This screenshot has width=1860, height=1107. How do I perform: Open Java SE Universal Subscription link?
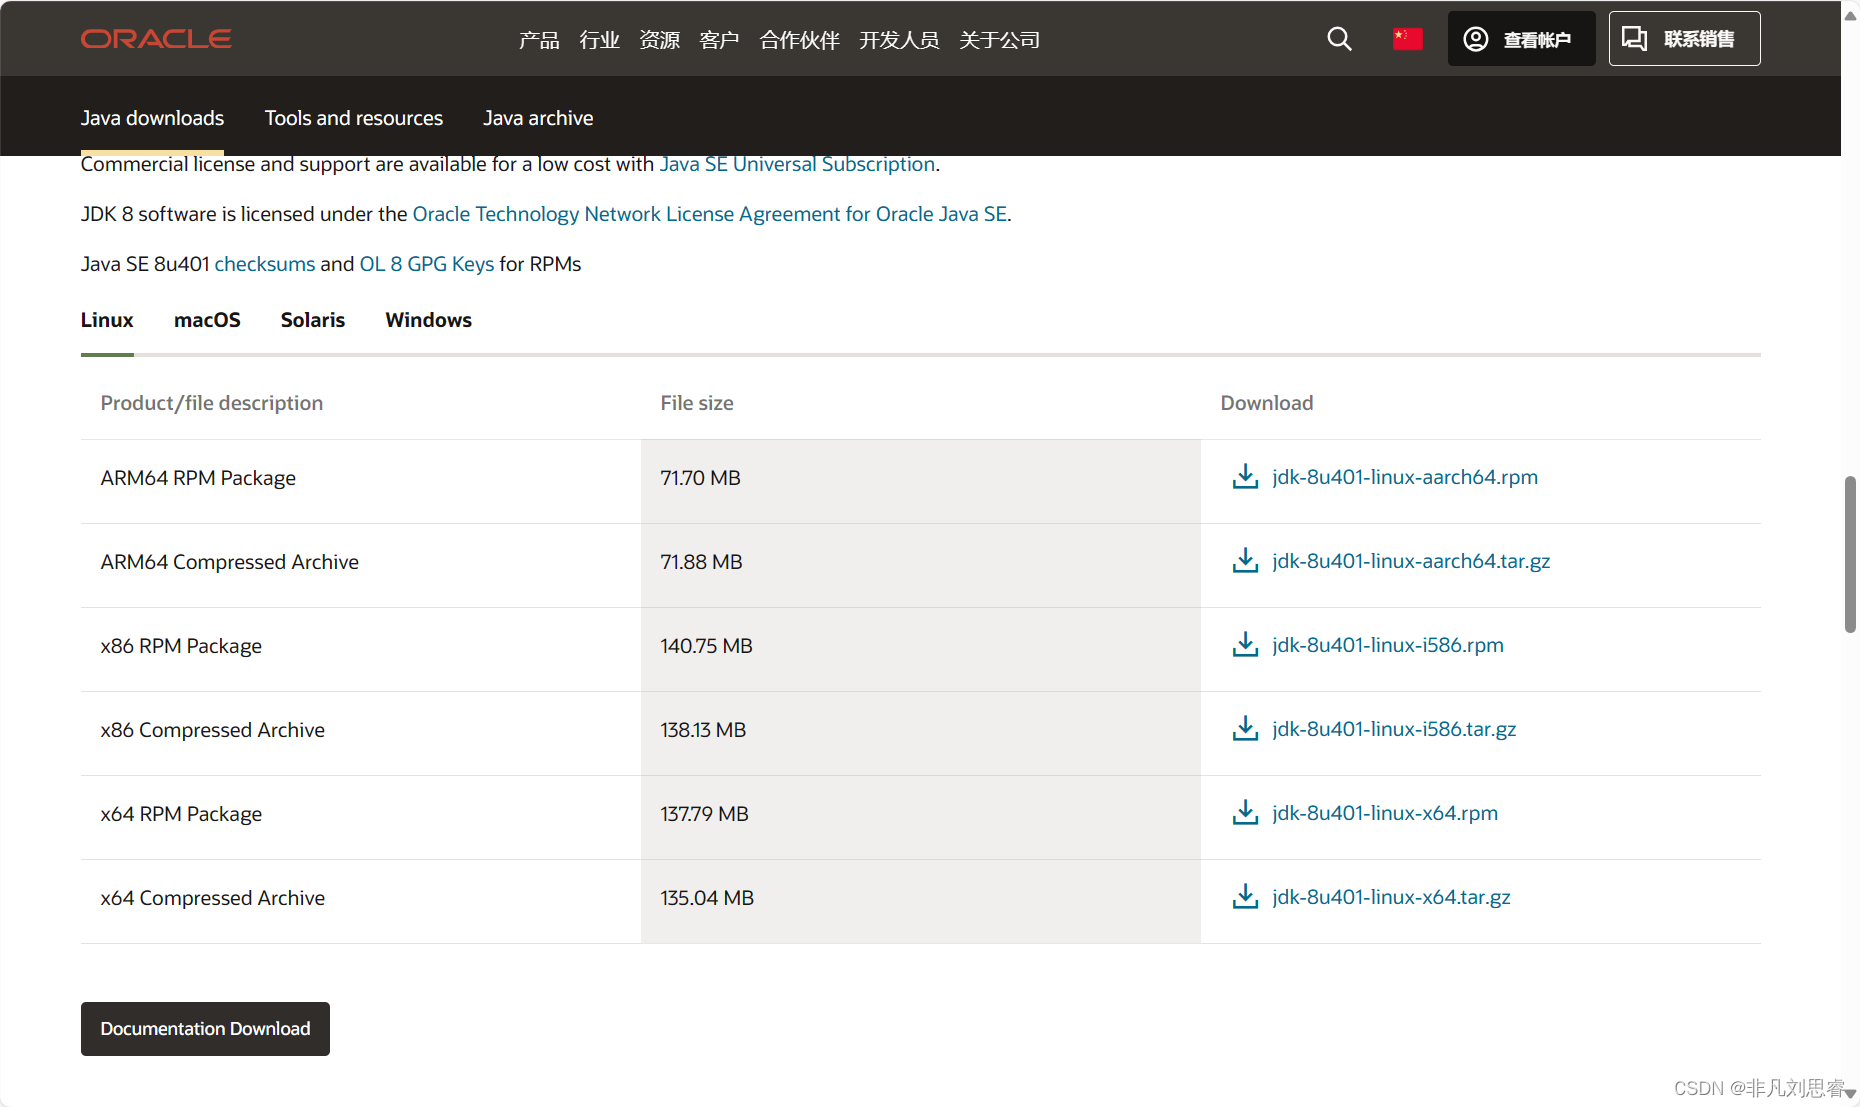pyautogui.click(x=797, y=164)
